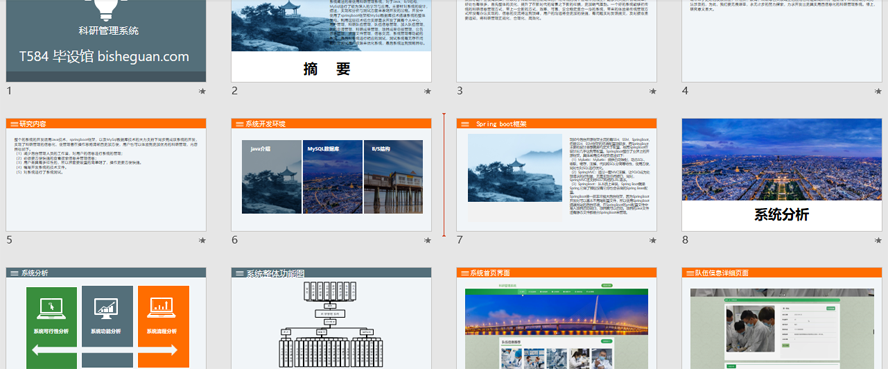Click the animation star icon under slide 3

[x=653, y=91]
